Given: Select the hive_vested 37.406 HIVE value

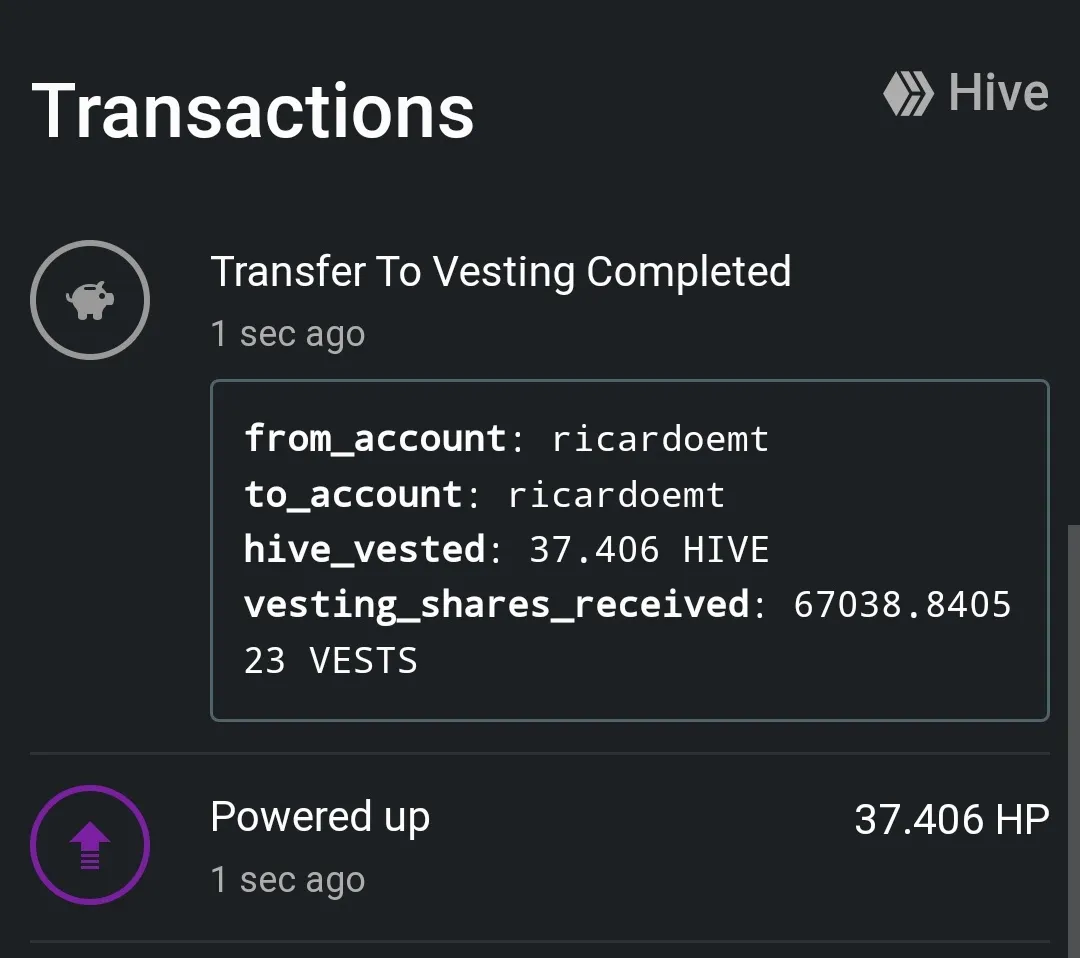Looking at the screenshot, I should (x=649, y=550).
